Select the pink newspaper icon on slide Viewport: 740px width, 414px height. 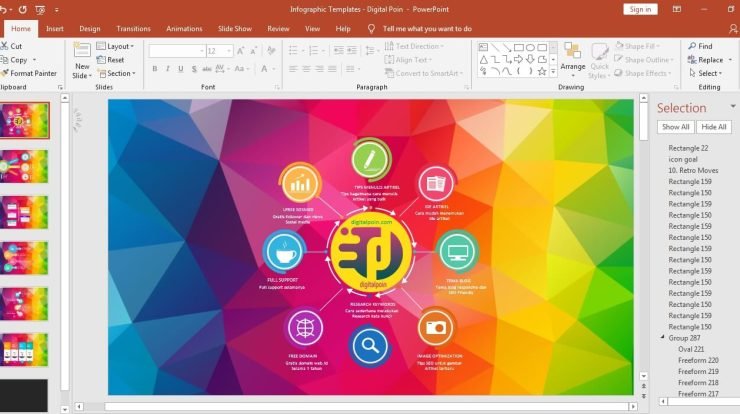(436, 183)
